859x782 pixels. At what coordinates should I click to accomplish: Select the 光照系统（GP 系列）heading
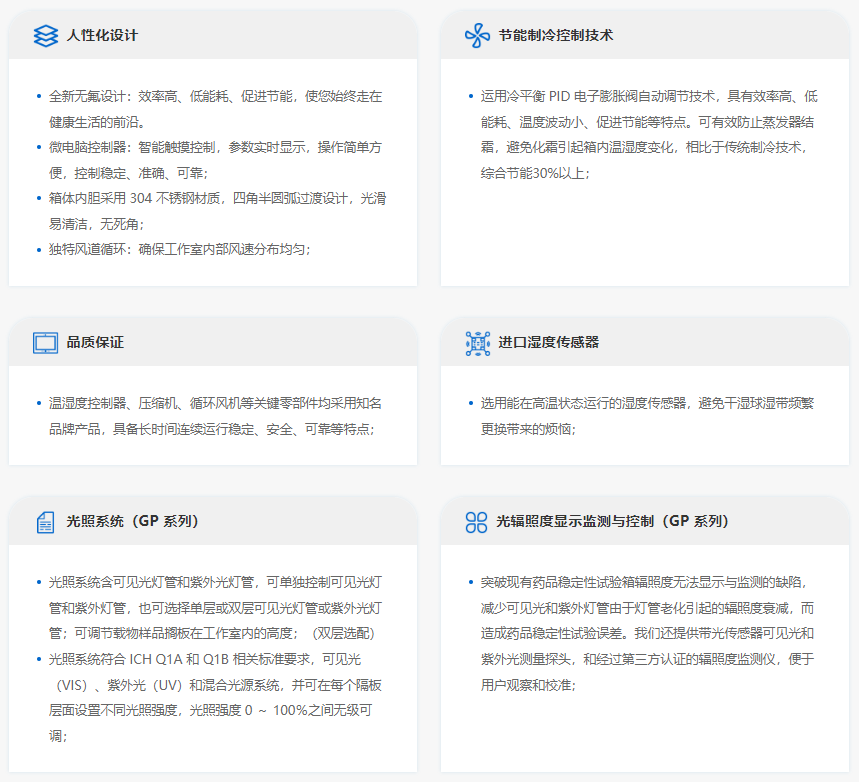(134, 521)
